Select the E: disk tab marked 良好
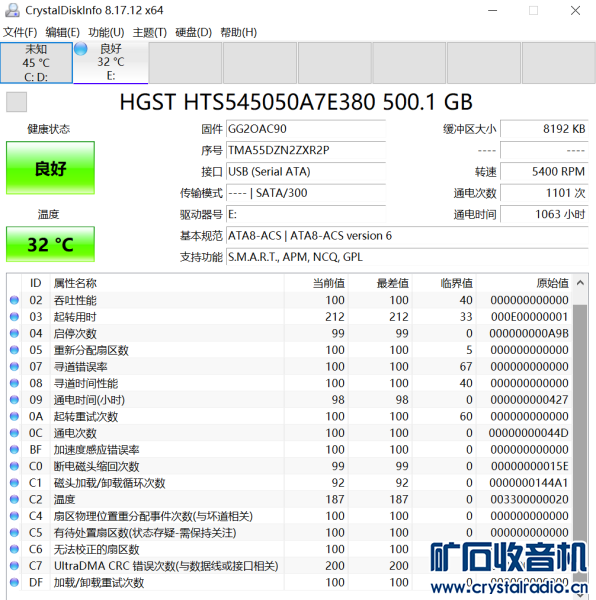The width and height of the screenshot is (596, 600). [111, 62]
